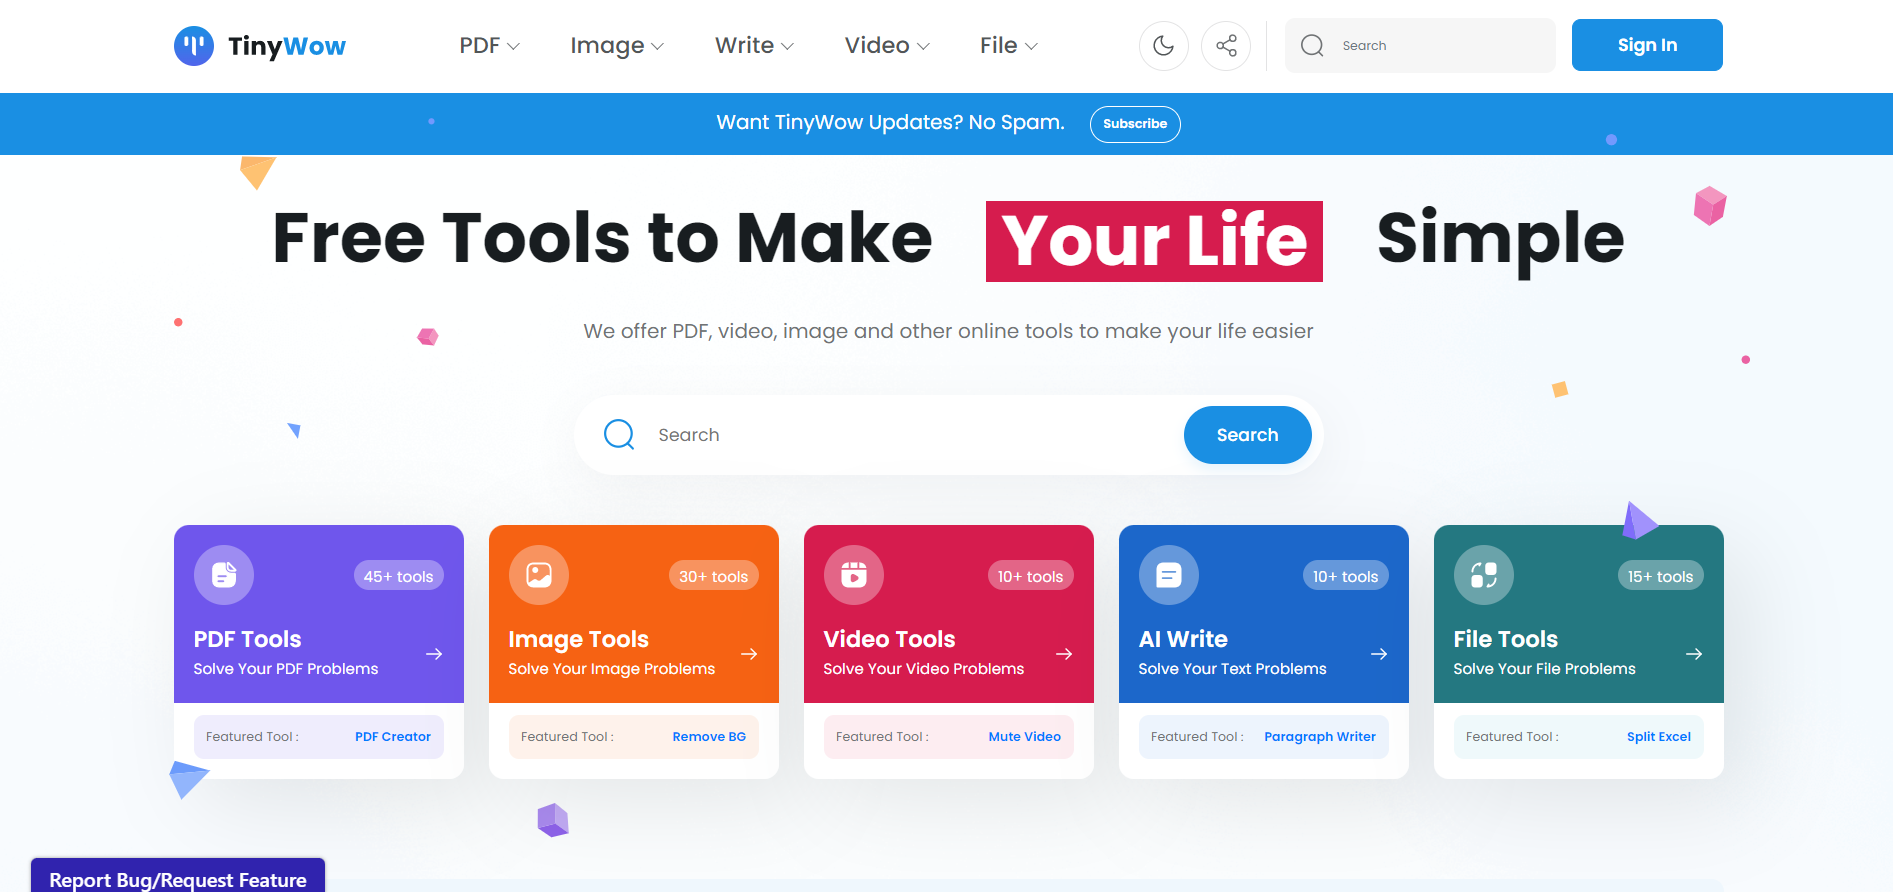Screen dimensions: 1893x892
Task: Click the Subscribe button in banner
Action: [1135, 124]
